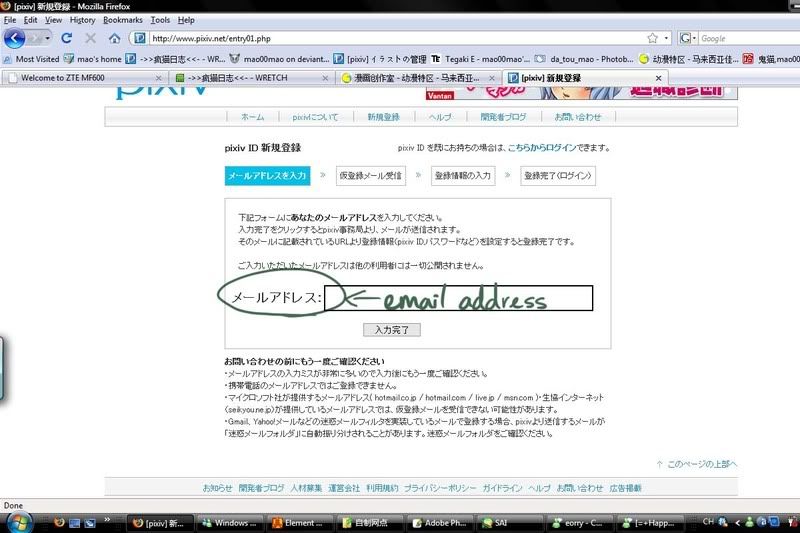Click into the Google search box
Image resolution: width=800 pixels, height=533 pixels.
[x=749, y=38]
